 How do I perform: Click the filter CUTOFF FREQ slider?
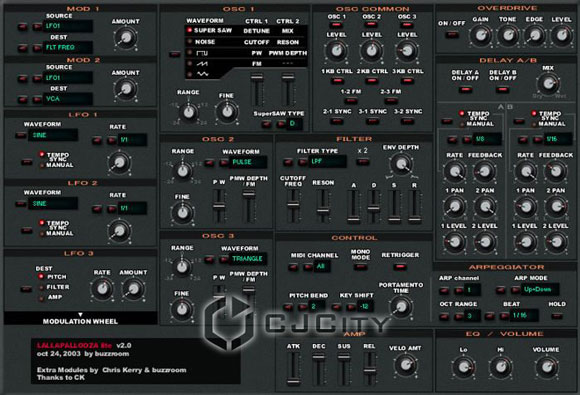(293, 206)
